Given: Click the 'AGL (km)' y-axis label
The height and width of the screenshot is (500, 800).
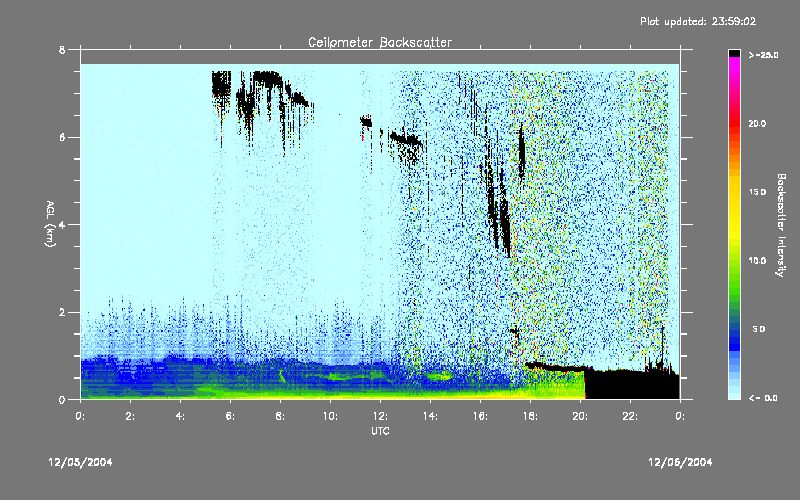Looking at the screenshot, I should [x=50, y=224].
